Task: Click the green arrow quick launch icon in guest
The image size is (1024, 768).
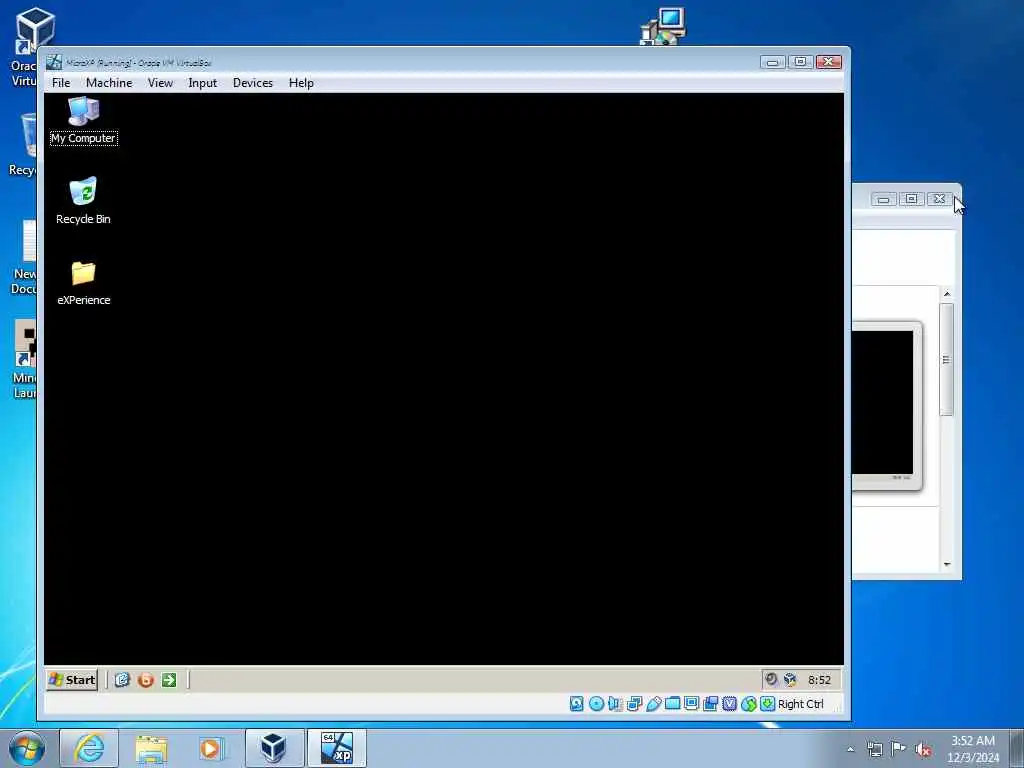Action: point(169,680)
